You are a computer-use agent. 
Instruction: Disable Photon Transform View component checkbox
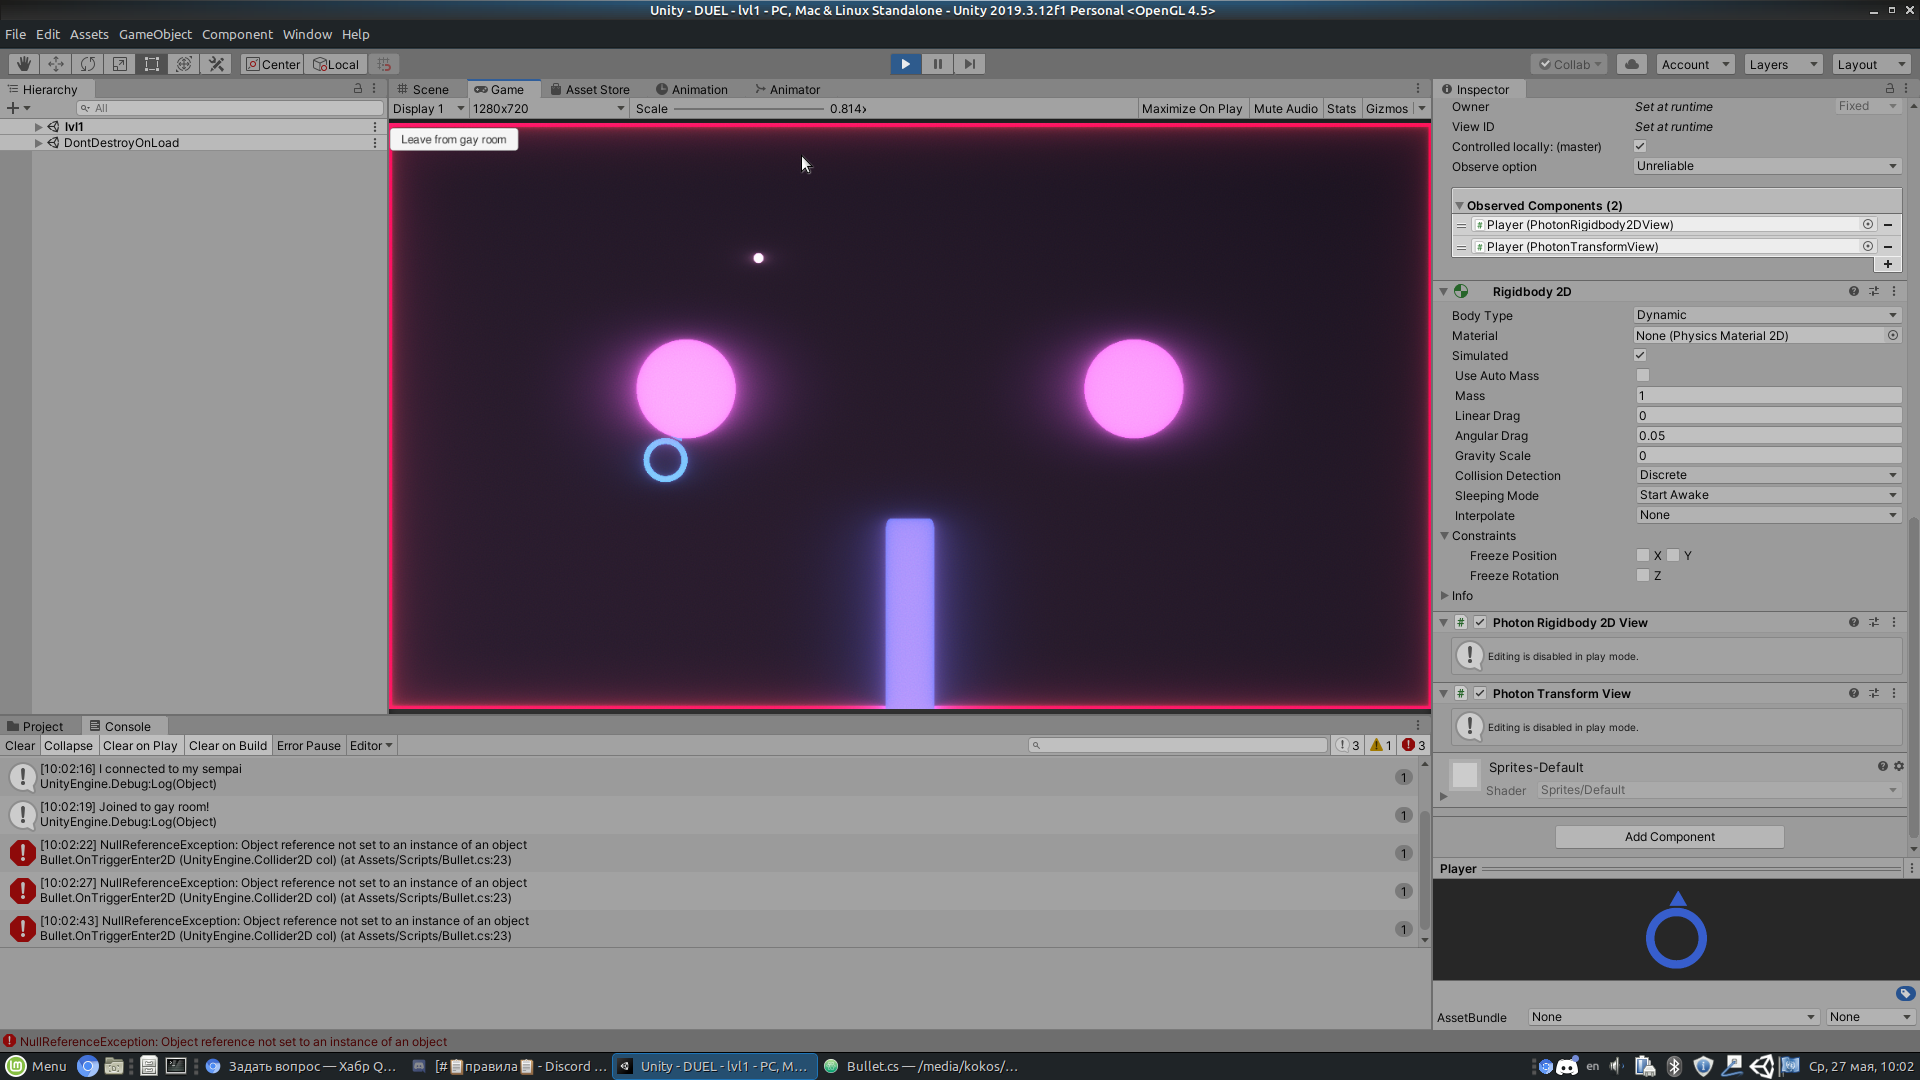point(1480,693)
